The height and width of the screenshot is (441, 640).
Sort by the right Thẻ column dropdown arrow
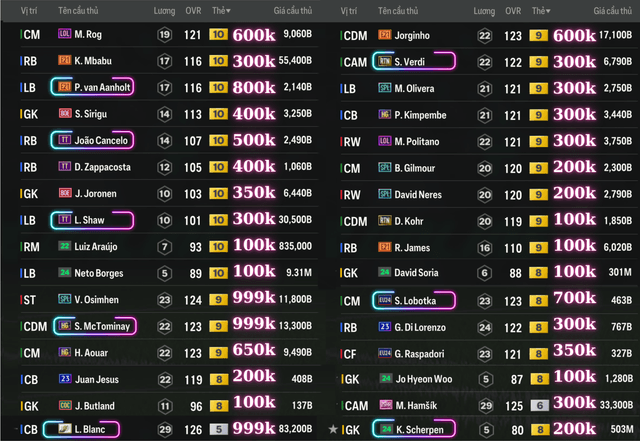tap(548, 11)
